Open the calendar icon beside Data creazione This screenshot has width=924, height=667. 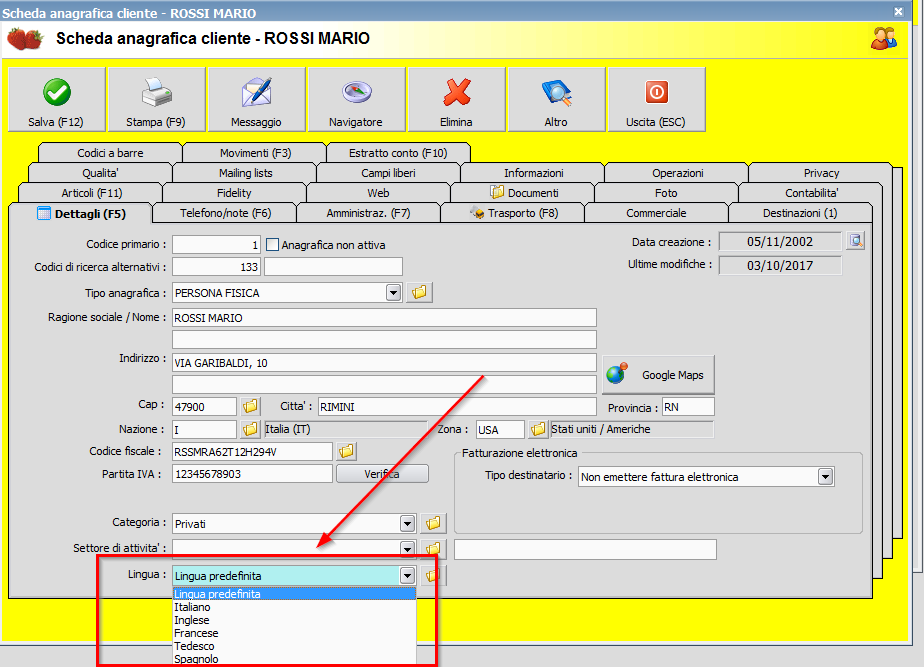855,241
